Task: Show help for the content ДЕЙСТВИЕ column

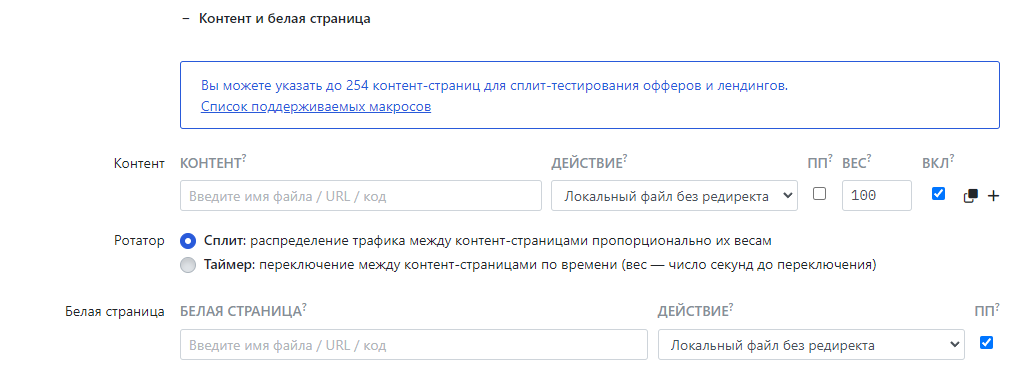Action: click(x=625, y=159)
